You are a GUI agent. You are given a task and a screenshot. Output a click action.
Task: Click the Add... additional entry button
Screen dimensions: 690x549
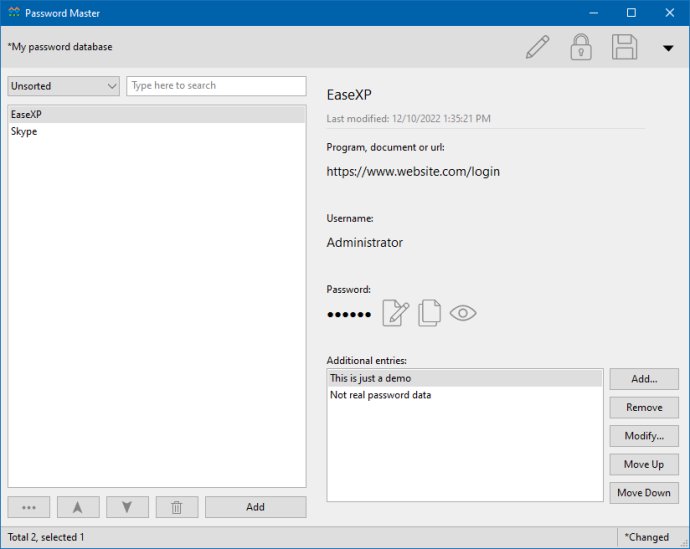tap(644, 379)
